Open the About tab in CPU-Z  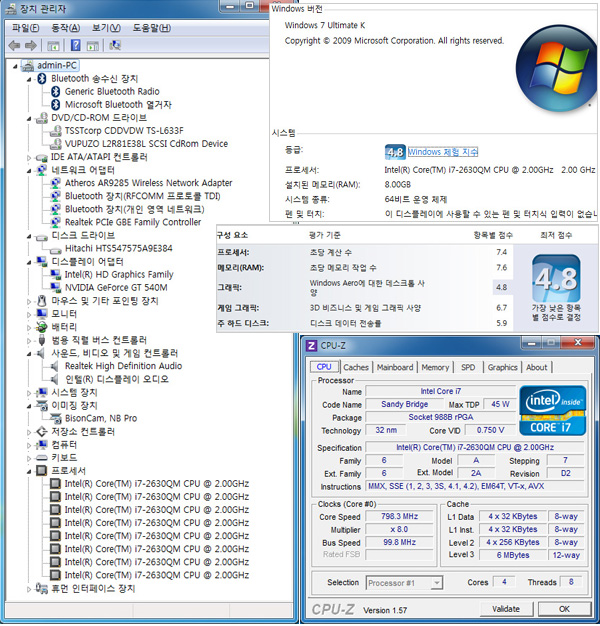537,367
